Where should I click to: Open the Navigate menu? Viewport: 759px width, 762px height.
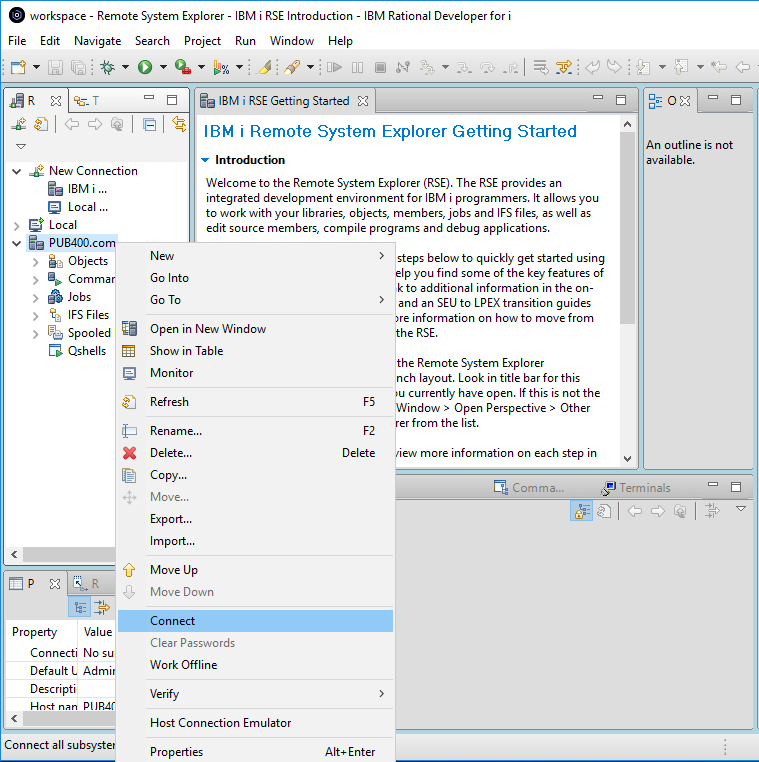97,41
